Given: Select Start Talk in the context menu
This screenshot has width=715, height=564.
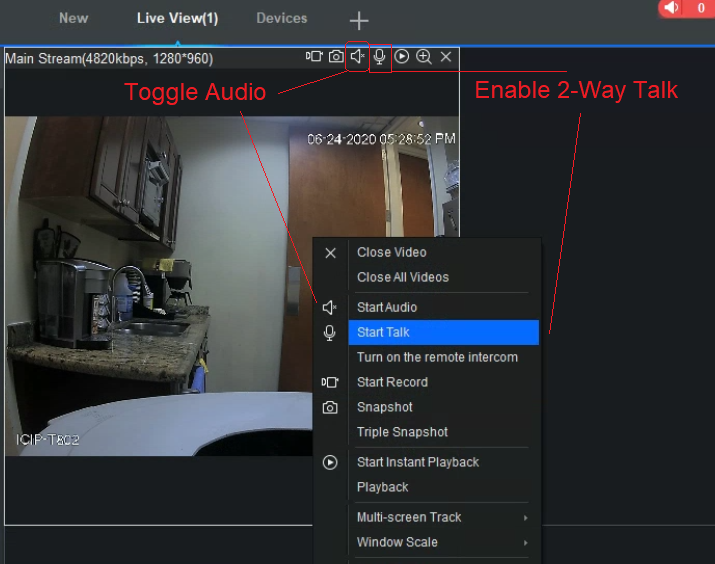Looking at the screenshot, I should click(x=443, y=332).
